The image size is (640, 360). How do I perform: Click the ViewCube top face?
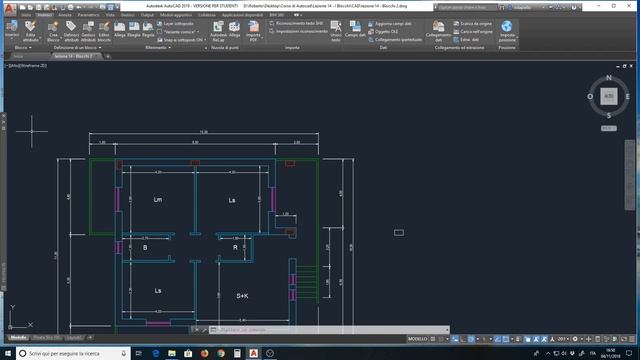point(609,96)
